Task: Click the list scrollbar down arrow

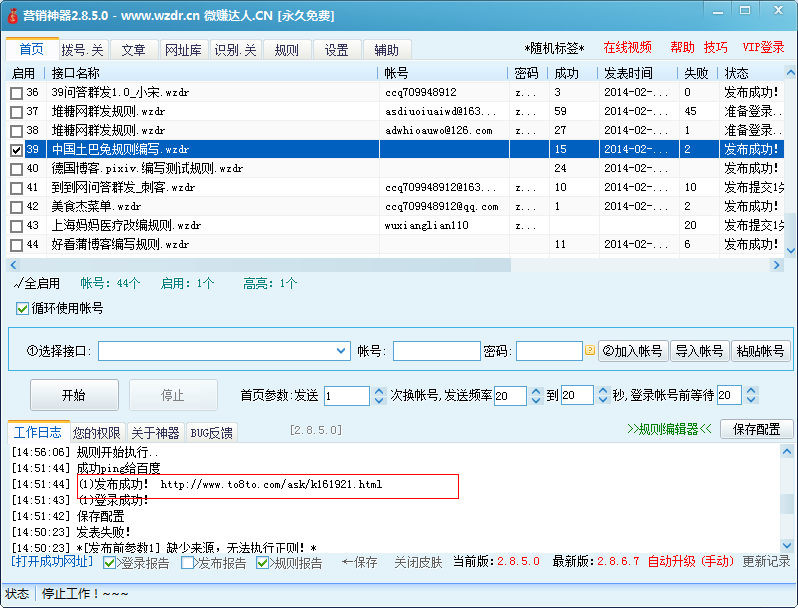Action: pyautogui.click(x=790, y=250)
